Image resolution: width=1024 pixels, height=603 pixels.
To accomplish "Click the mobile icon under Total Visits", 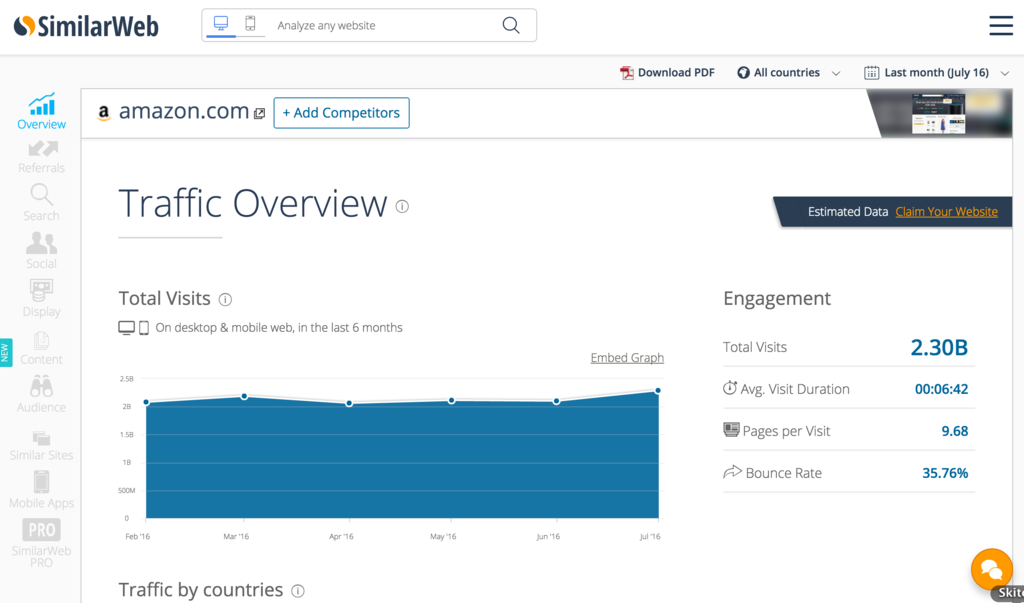I will coord(144,328).
